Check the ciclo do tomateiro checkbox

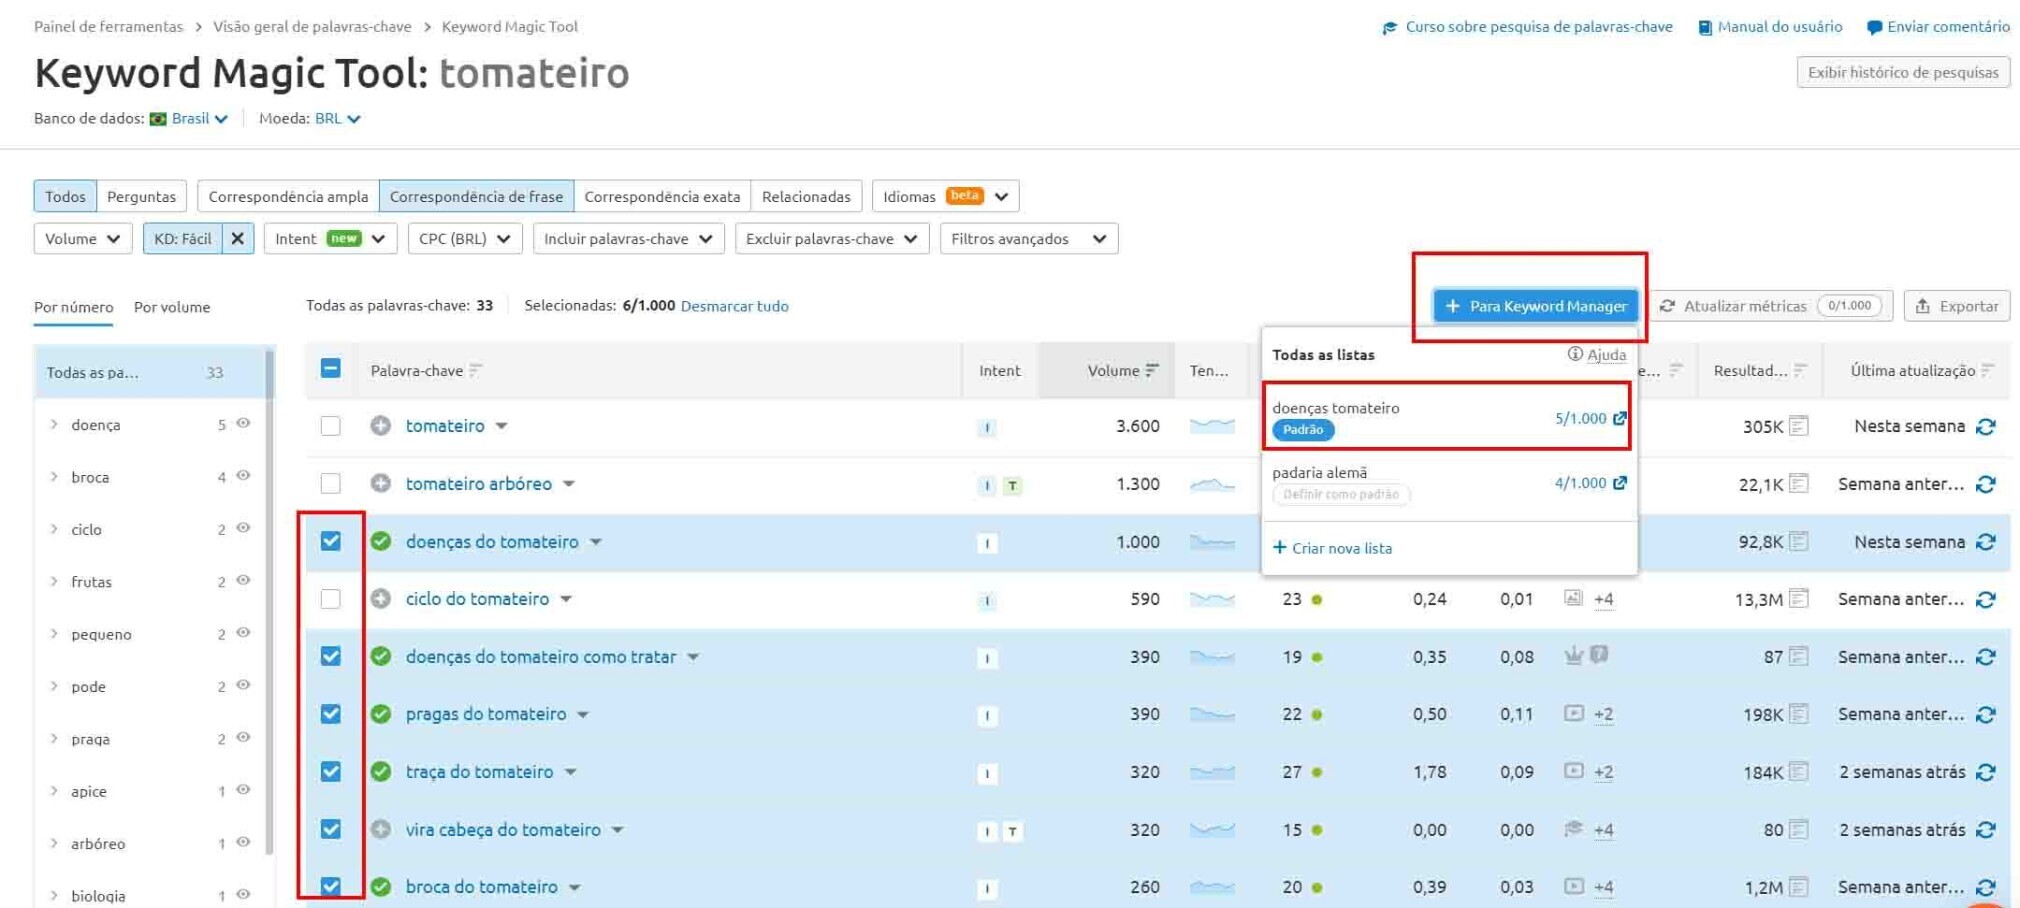pos(331,599)
